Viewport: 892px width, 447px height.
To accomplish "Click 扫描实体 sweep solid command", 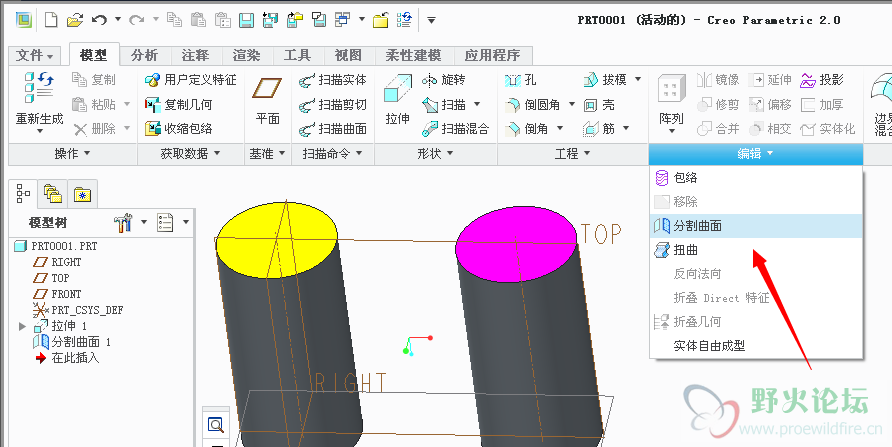I will click(333, 80).
